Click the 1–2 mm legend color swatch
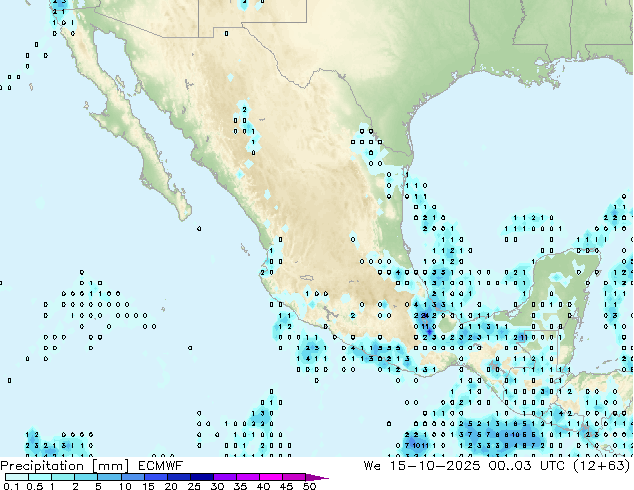The width and height of the screenshot is (634, 490). pos(63,477)
